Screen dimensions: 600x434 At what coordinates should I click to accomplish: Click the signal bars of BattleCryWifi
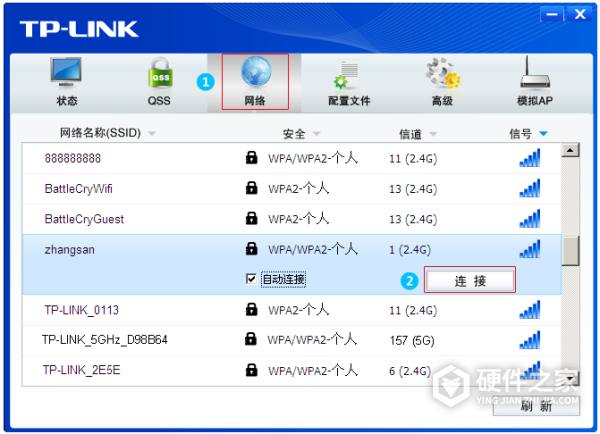click(530, 188)
